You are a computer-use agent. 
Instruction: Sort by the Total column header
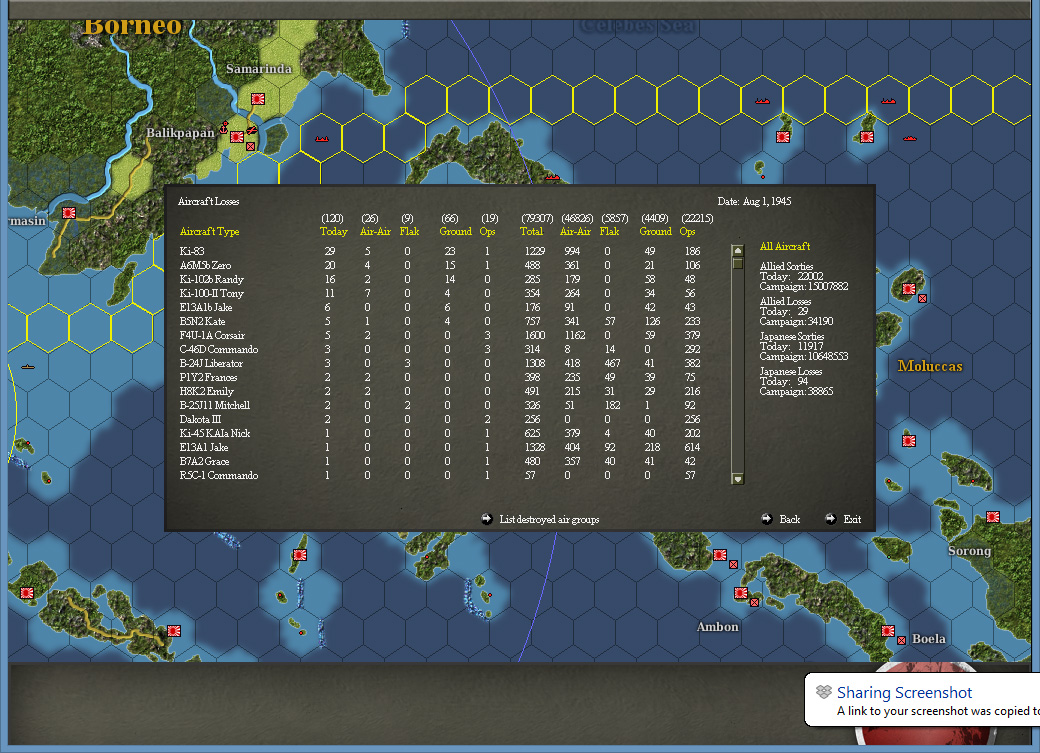(x=531, y=232)
